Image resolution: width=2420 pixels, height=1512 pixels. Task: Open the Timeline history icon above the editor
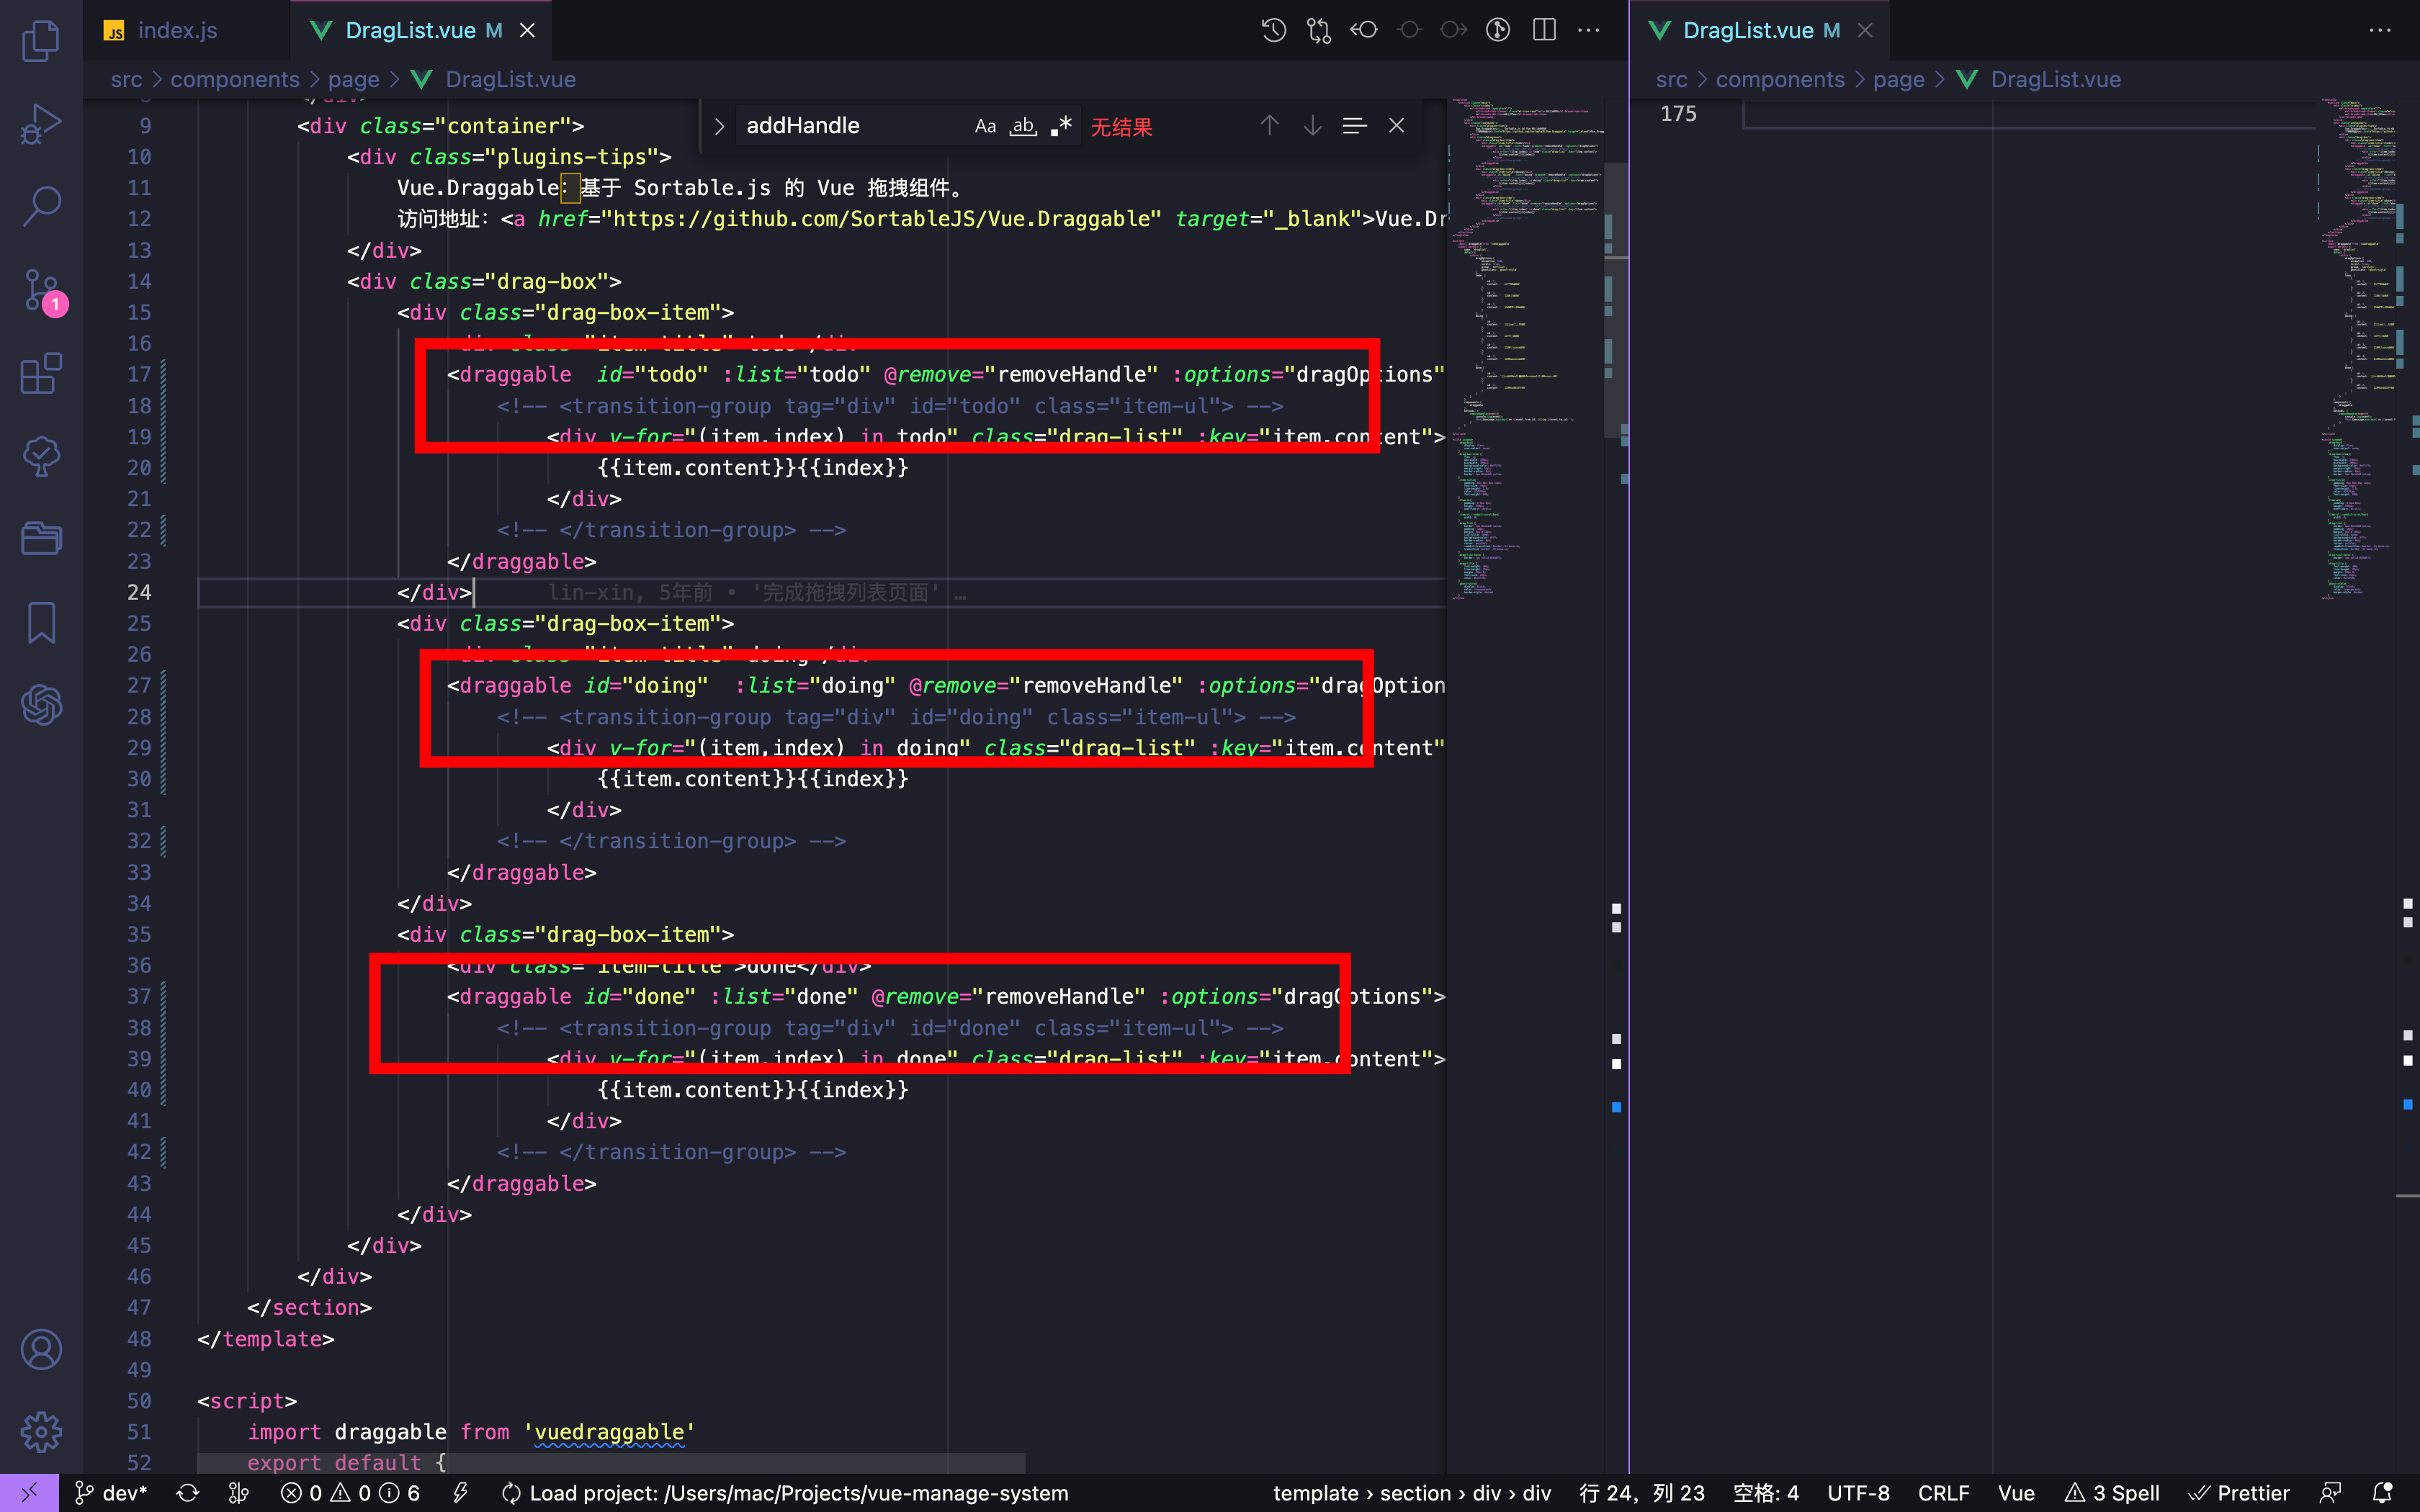[x=1273, y=29]
